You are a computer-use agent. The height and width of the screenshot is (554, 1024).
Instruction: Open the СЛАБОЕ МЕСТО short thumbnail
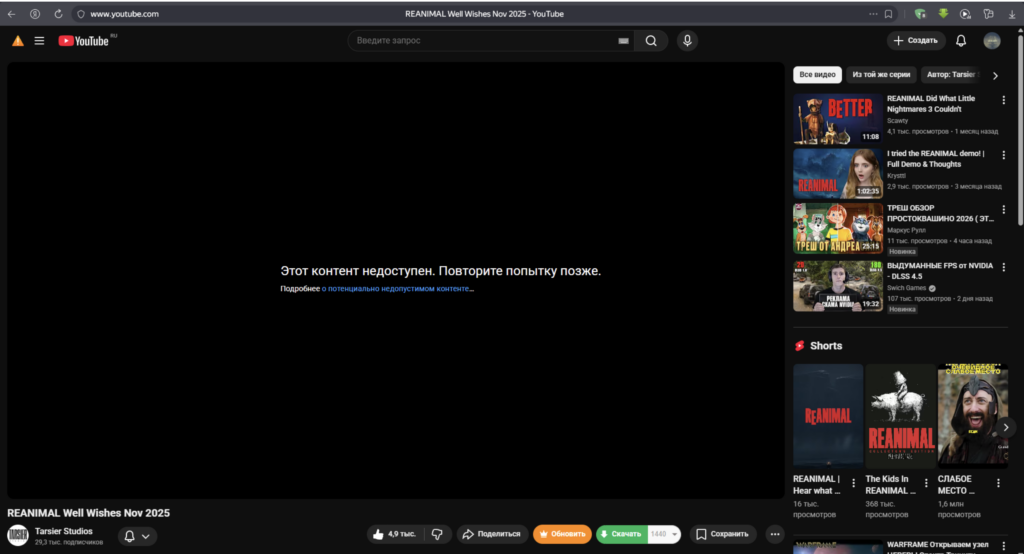[x=972, y=416]
